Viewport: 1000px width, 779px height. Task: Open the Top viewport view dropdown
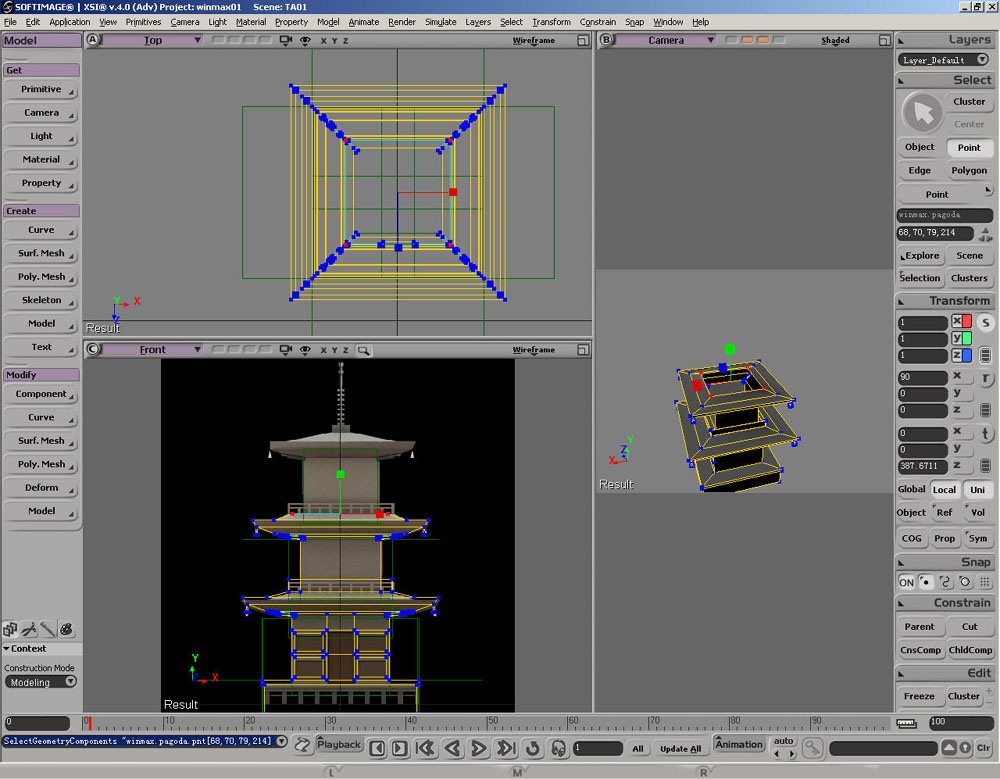coord(153,40)
